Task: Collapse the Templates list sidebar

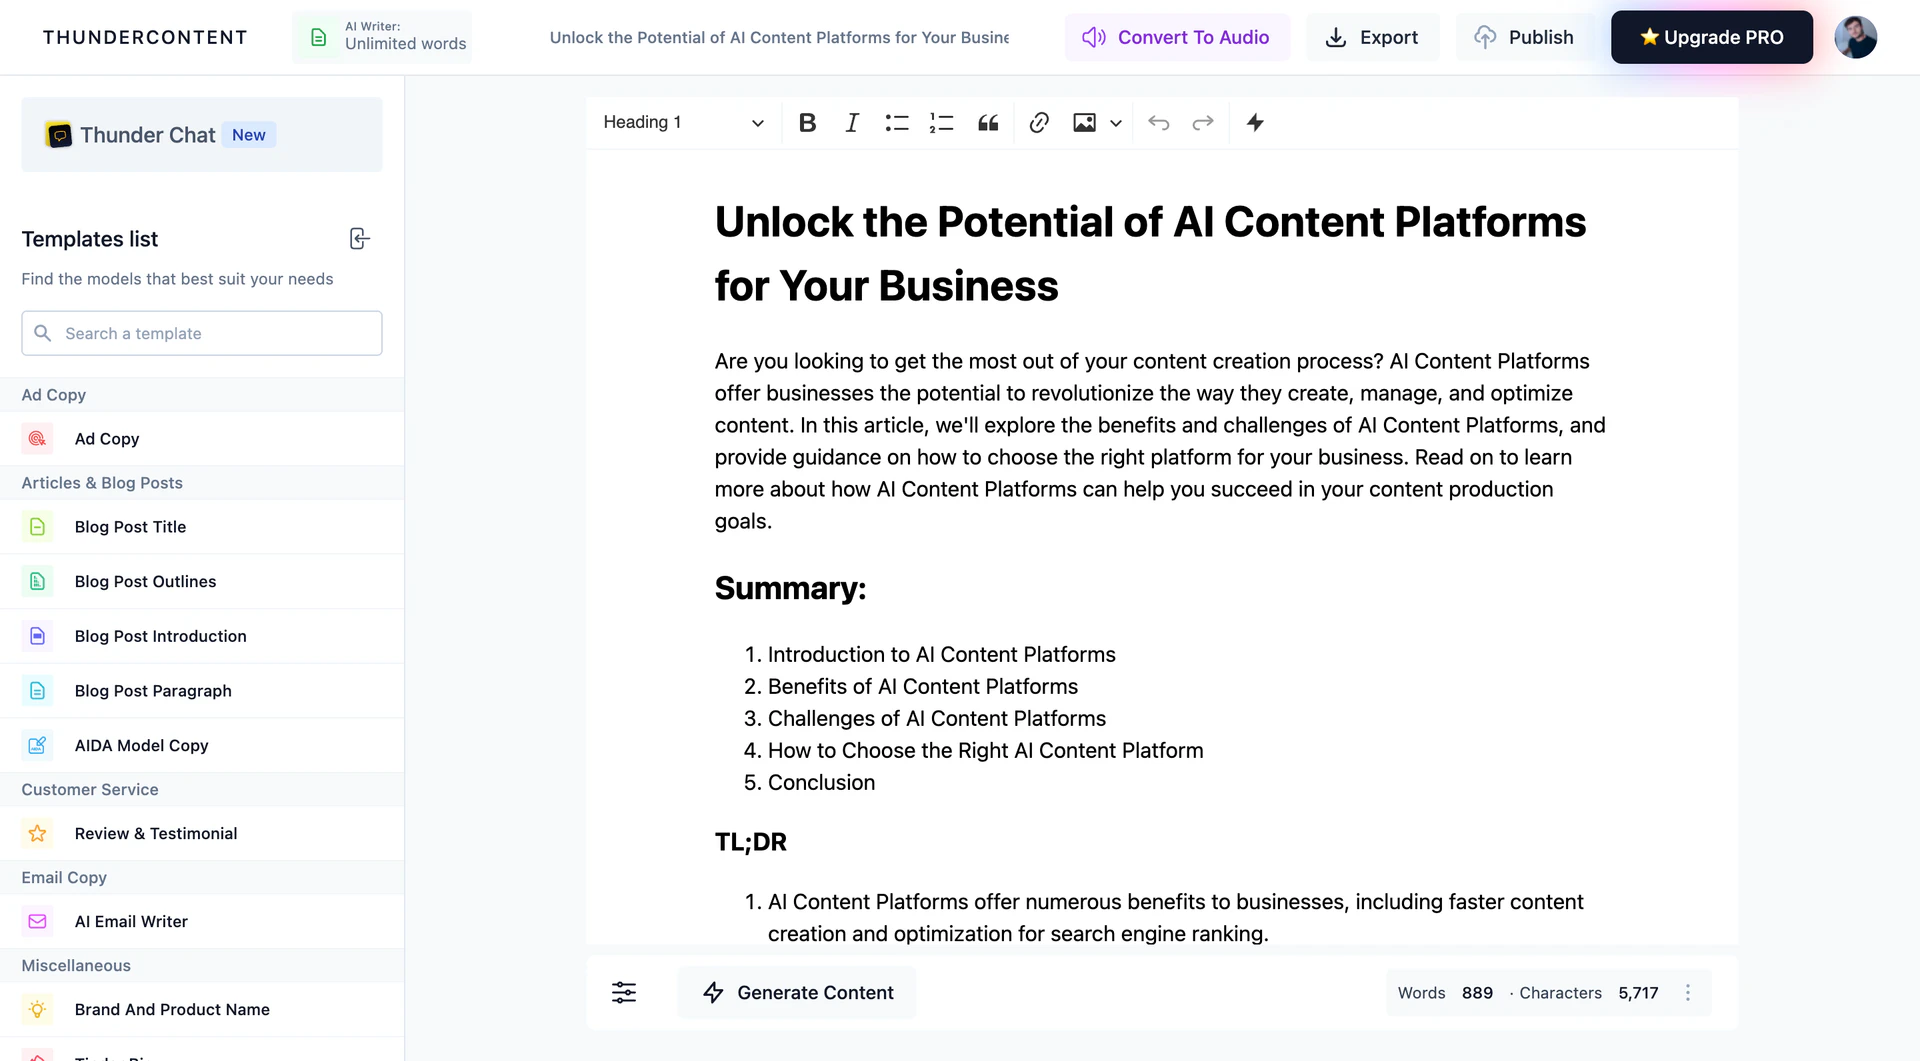Action: tap(359, 238)
